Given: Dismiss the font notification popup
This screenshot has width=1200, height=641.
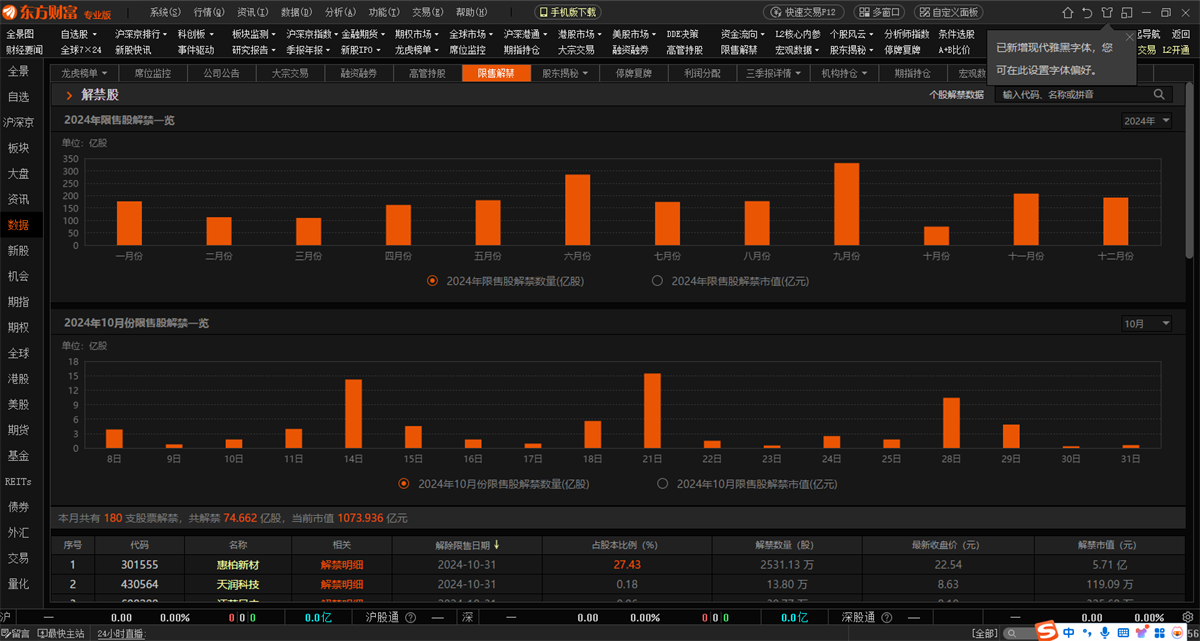Looking at the screenshot, I should (1130, 37).
